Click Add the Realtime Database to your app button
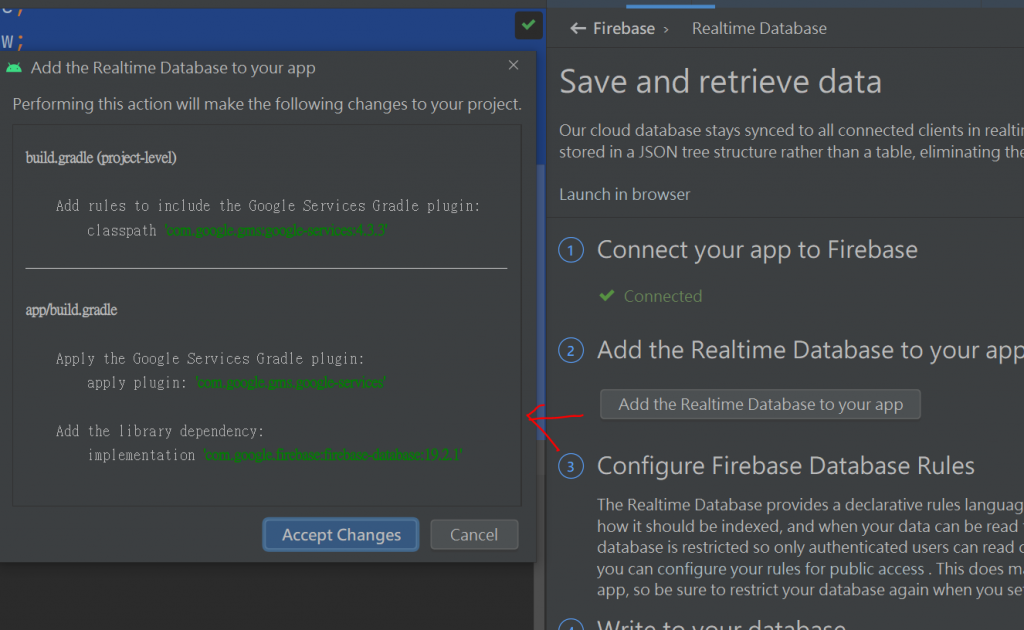This screenshot has height=630, width=1024. click(x=760, y=404)
